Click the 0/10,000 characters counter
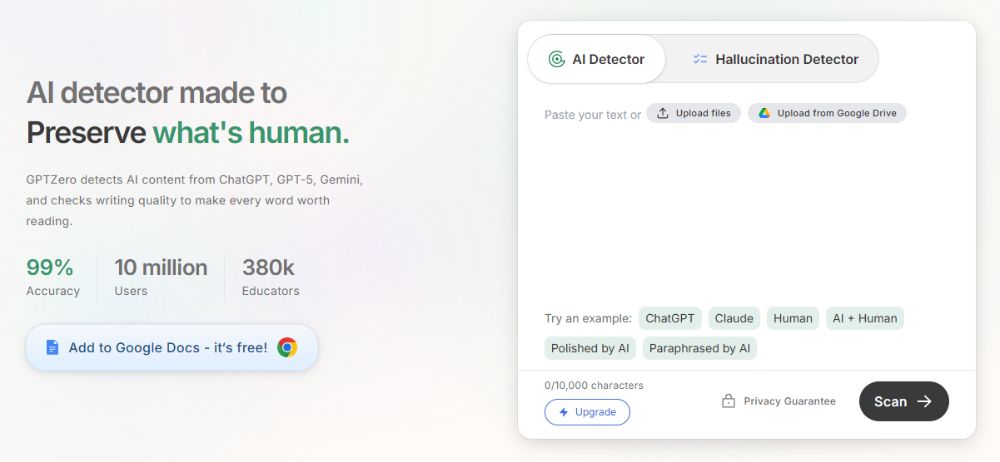This screenshot has width=1000, height=462. pos(594,385)
